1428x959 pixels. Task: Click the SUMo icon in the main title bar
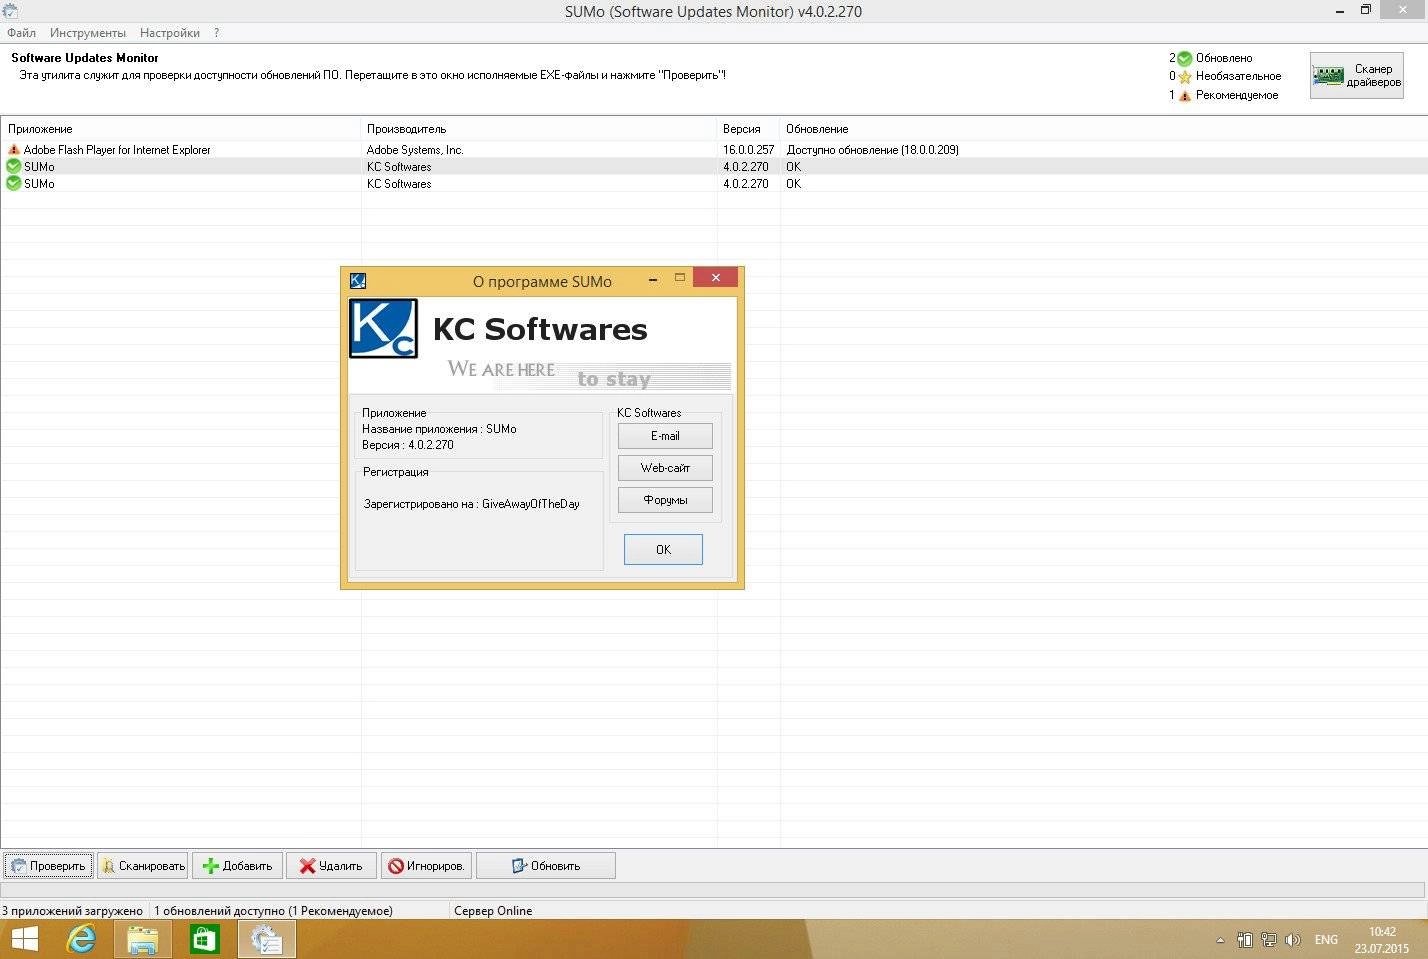(x=10, y=11)
